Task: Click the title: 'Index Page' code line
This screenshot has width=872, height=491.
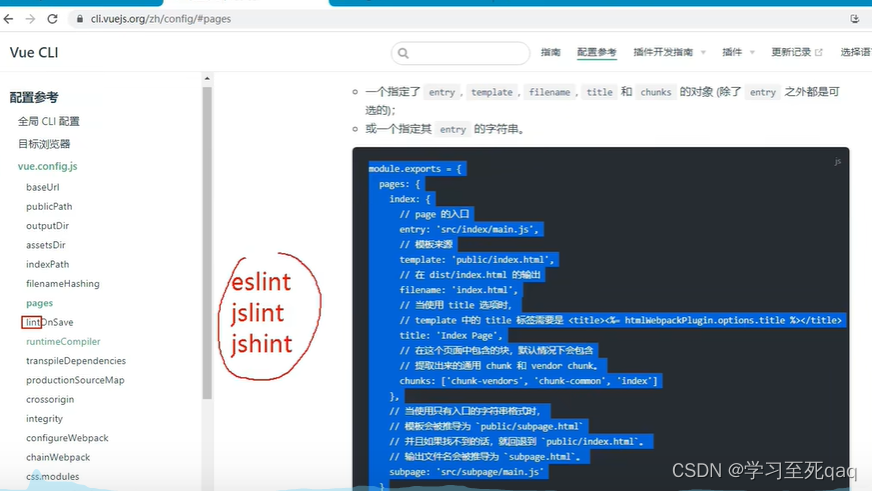Action: click(x=451, y=335)
